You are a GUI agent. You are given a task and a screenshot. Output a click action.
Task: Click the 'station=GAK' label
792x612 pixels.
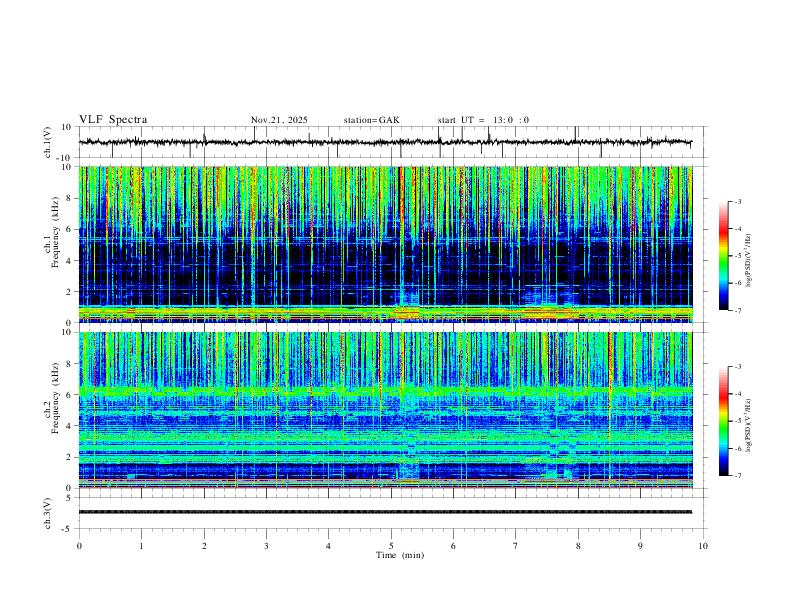[x=371, y=120]
